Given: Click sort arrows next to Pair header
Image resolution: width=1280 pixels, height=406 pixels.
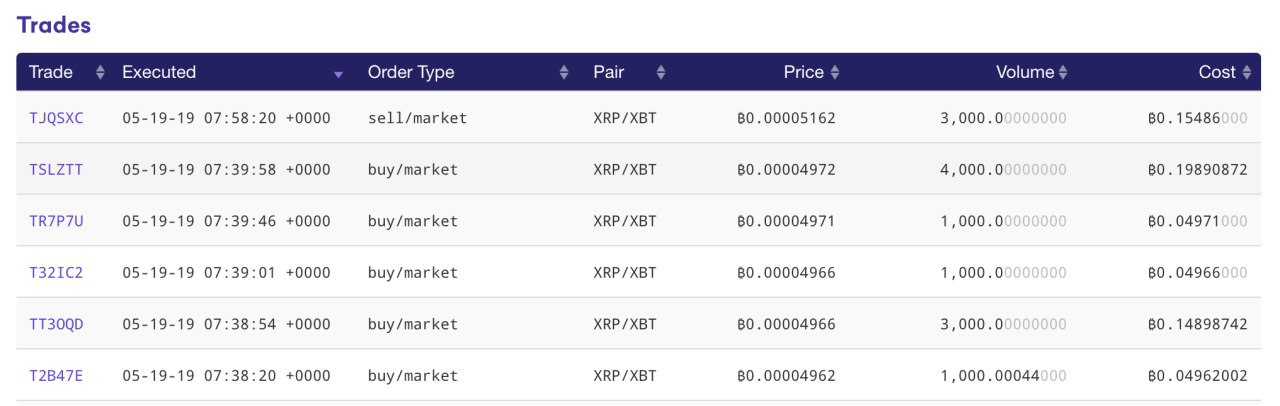Looking at the screenshot, I should tap(661, 73).
